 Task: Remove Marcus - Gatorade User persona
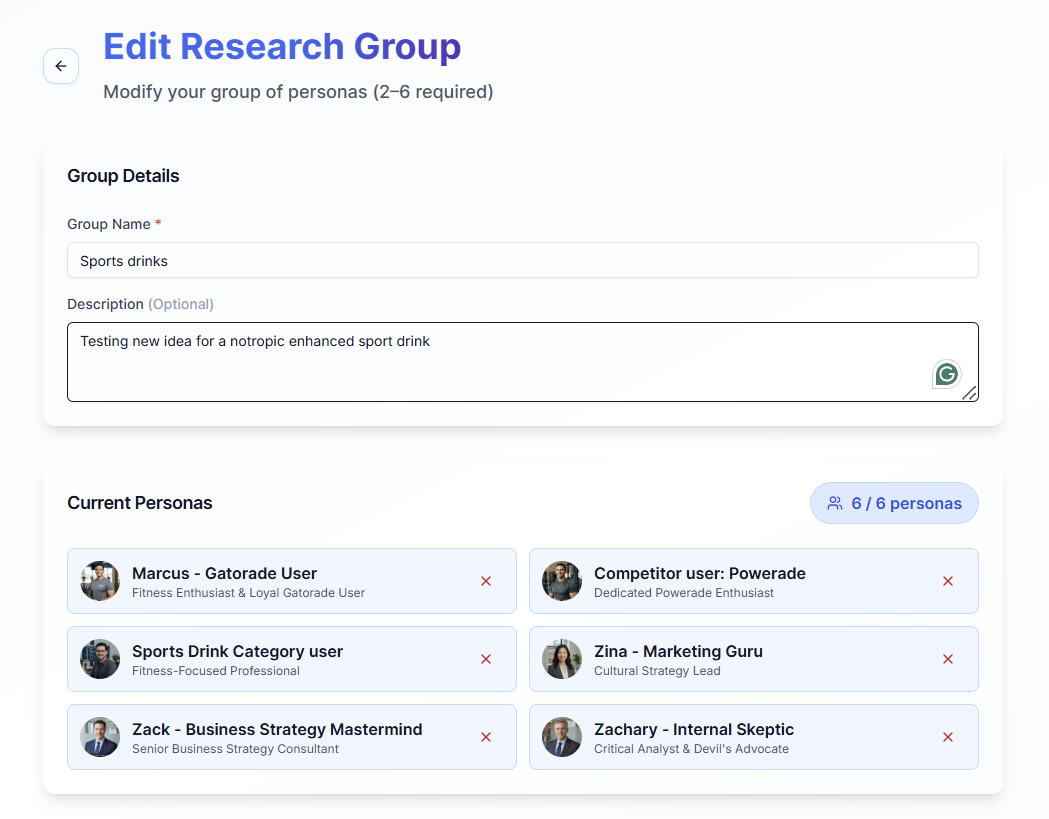(486, 581)
